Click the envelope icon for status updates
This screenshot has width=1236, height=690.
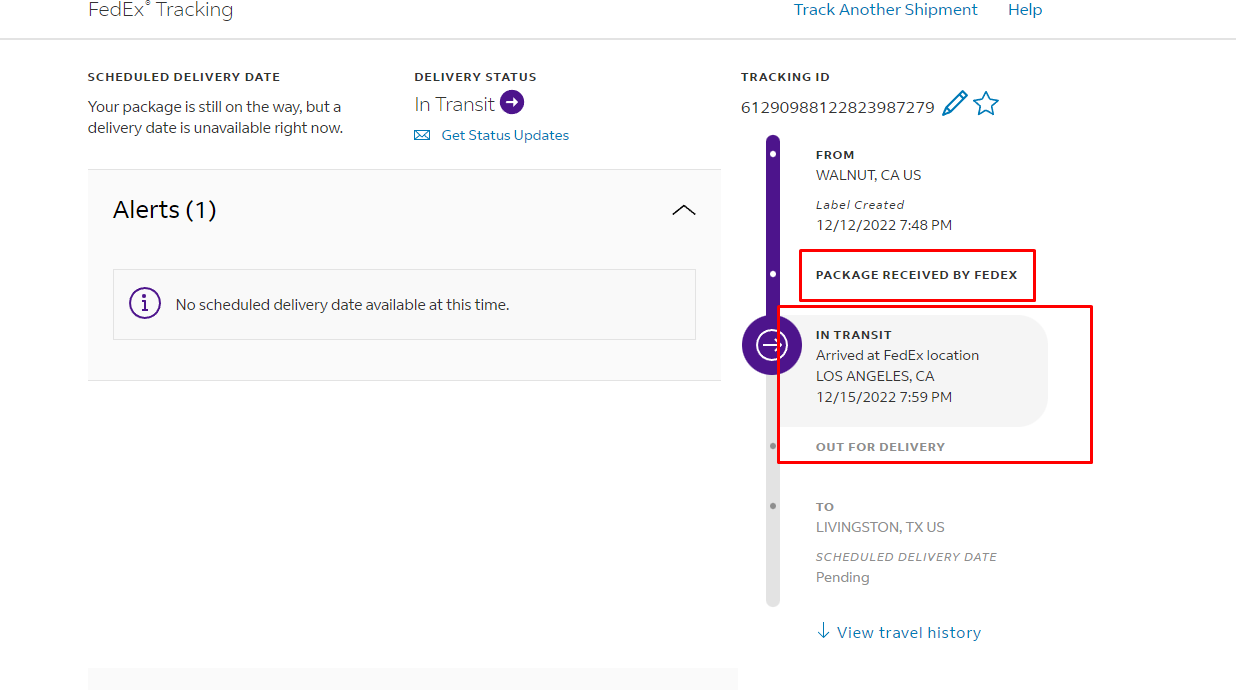point(422,136)
